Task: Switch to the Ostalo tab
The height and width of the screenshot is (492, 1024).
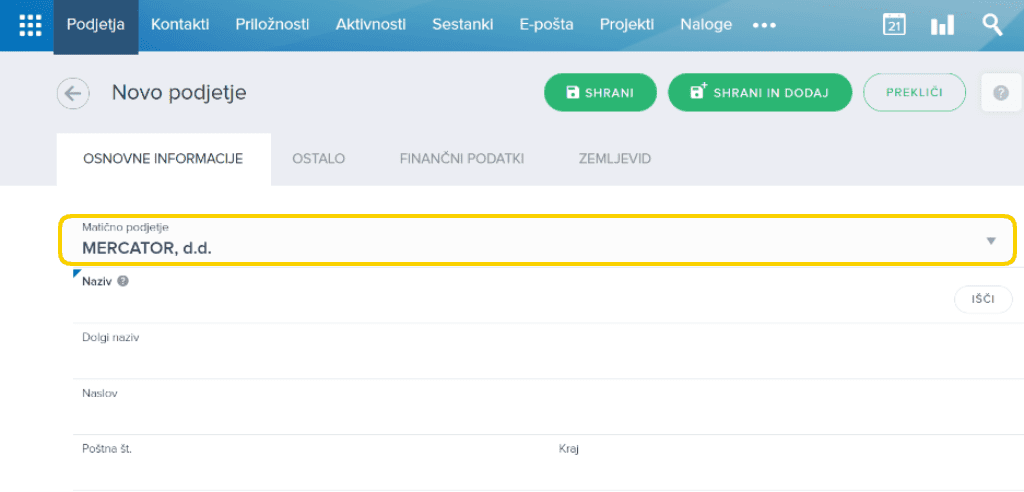Action: tap(319, 159)
